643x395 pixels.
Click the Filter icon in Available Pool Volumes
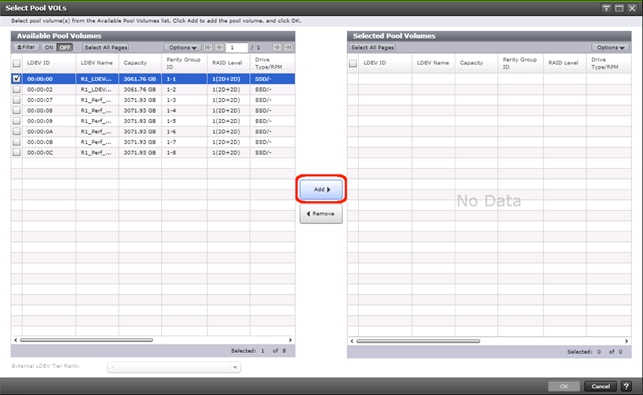tap(26, 48)
